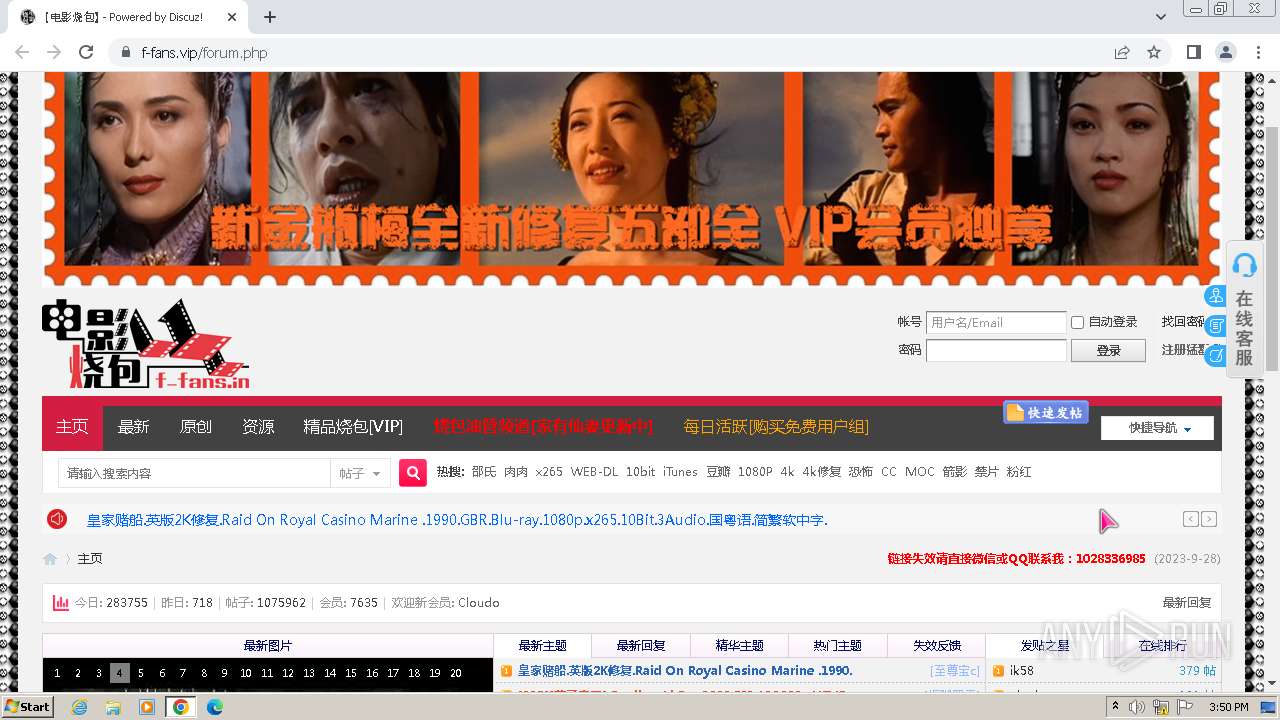This screenshot has height=720, width=1280.
Task: Open the red 烧包油管频道 nav link
Action: tap(543, 427)
